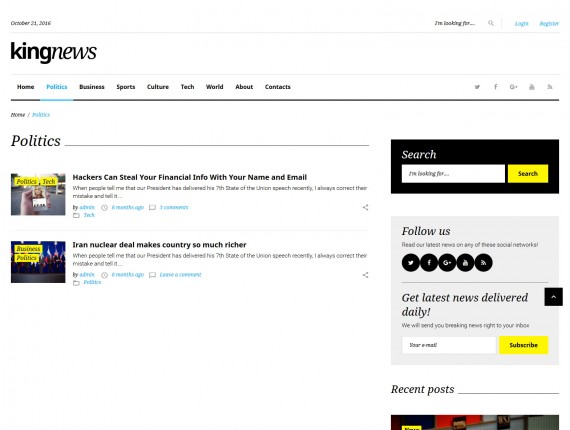Go to Home in the main menu
The image size is (570, 430).
coord(25,87)
